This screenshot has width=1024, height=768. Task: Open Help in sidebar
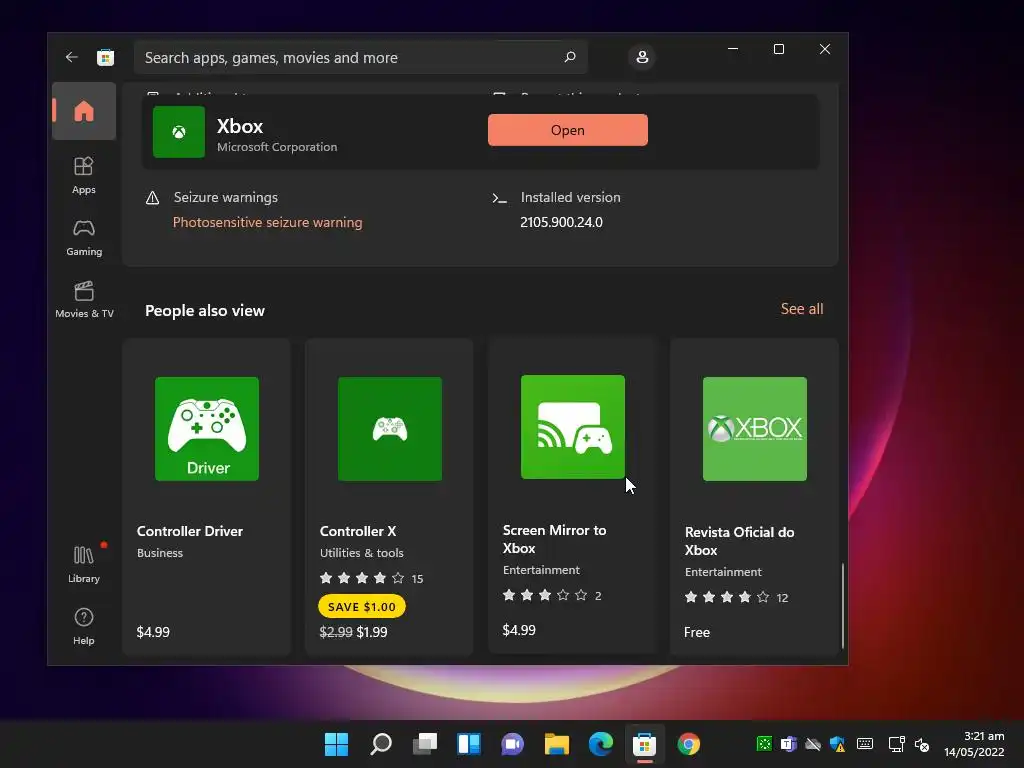84,626
